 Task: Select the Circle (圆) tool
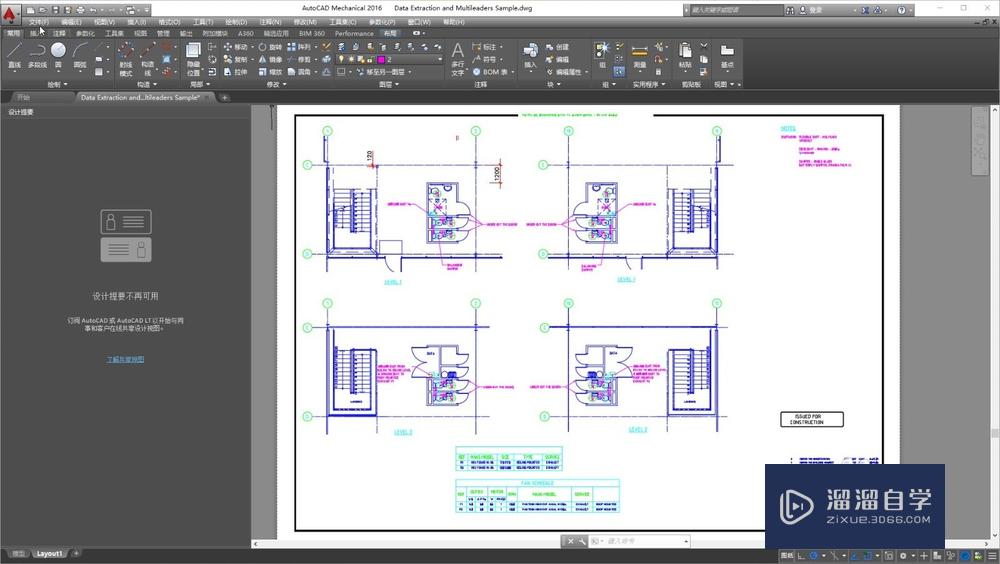(x=58, y=56)
